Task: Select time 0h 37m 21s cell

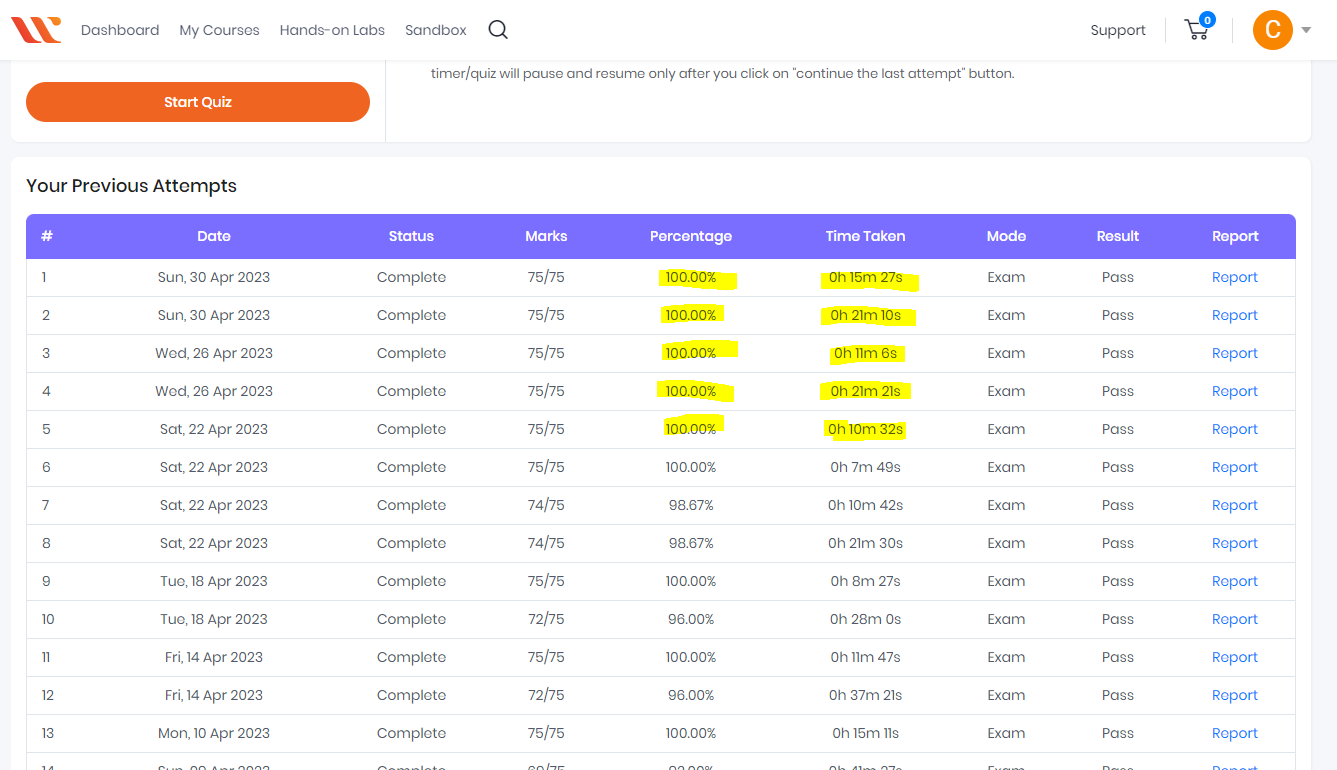Action: click(x=865, y=695)
